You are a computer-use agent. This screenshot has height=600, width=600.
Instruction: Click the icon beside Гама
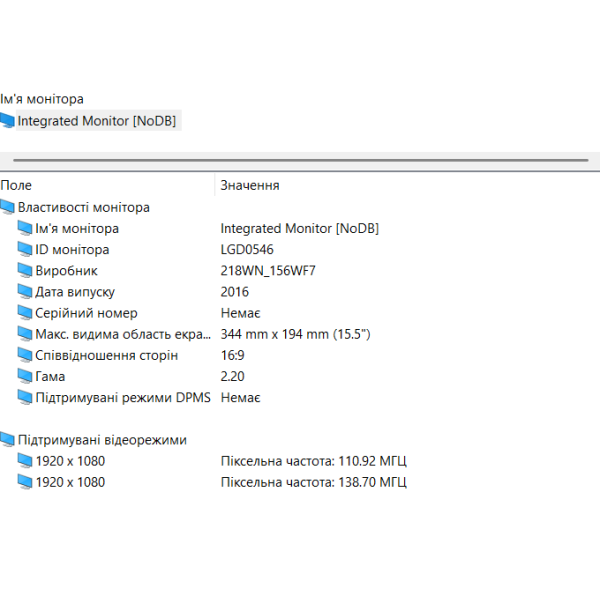pyautogui.click(x=25, y=376)
